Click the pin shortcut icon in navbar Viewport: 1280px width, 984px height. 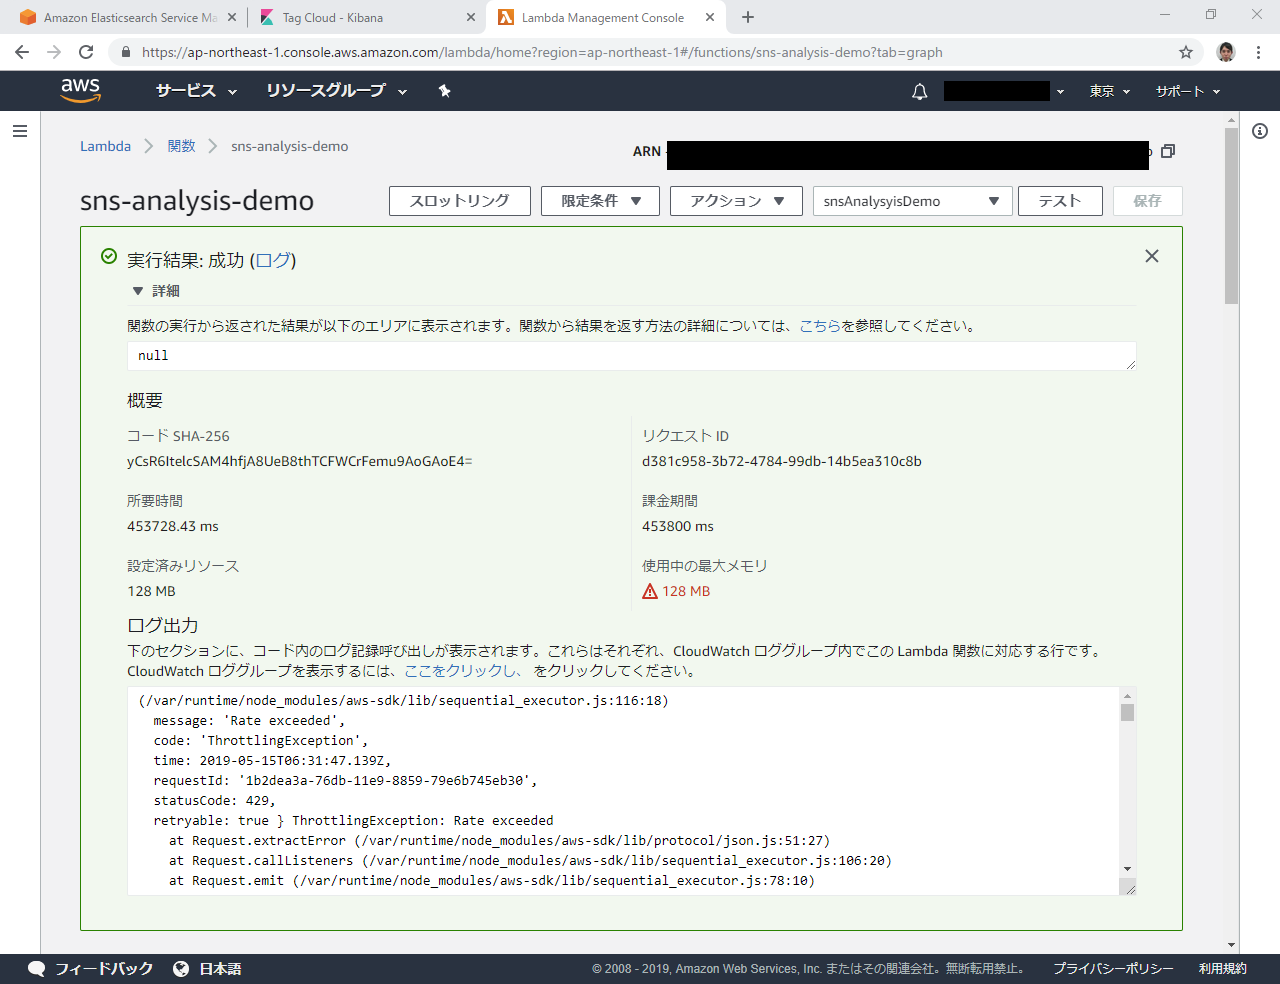[x=444, y=91]
